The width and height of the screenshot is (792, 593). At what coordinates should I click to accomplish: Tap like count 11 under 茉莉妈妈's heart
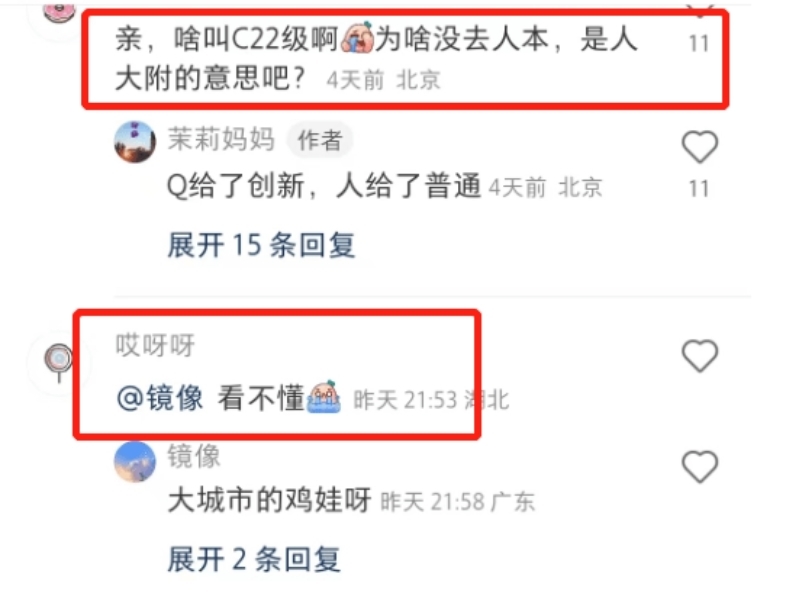pos(700,188)
